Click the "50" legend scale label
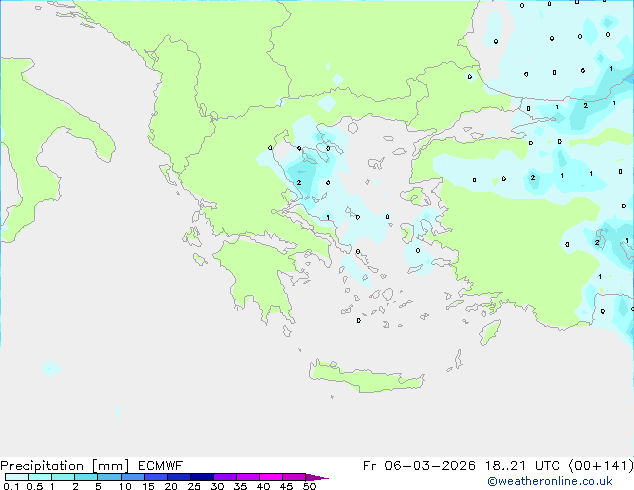The image size is (634, 490). [310, 486]
